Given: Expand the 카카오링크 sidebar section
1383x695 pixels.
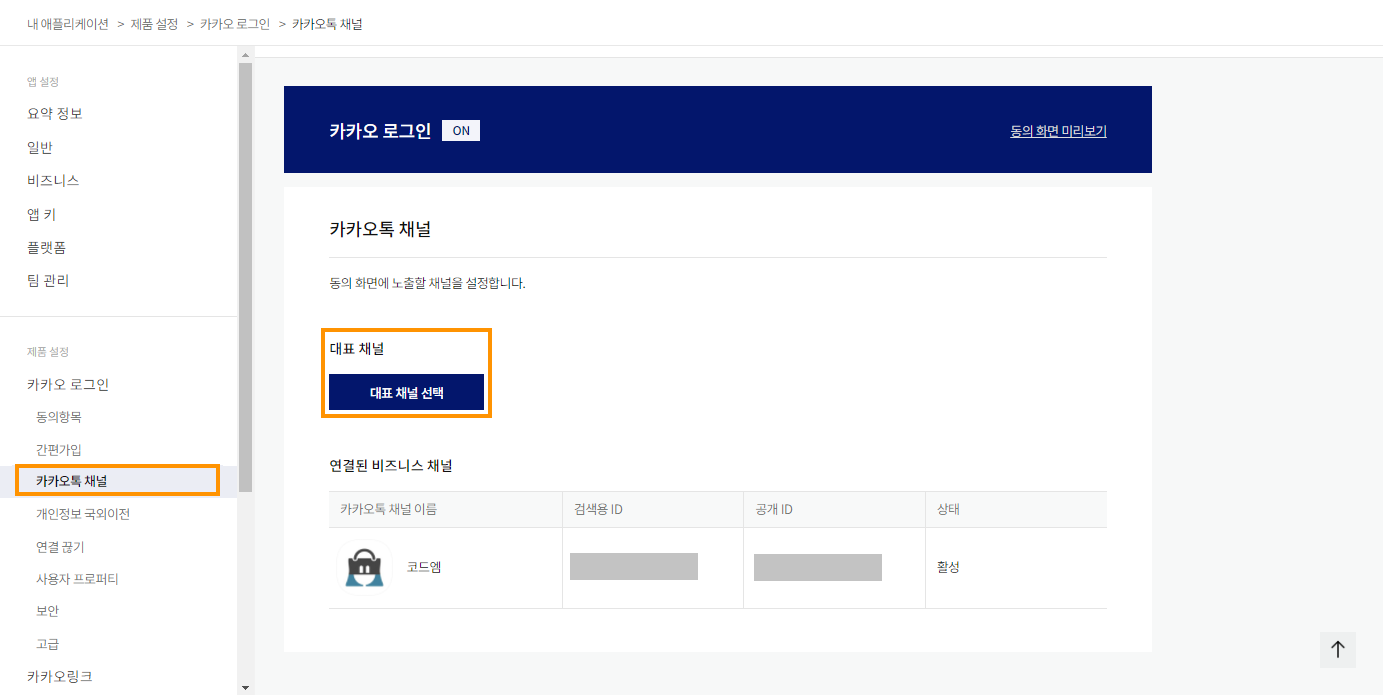Looking at the screenshot, I should pos(60,676).
